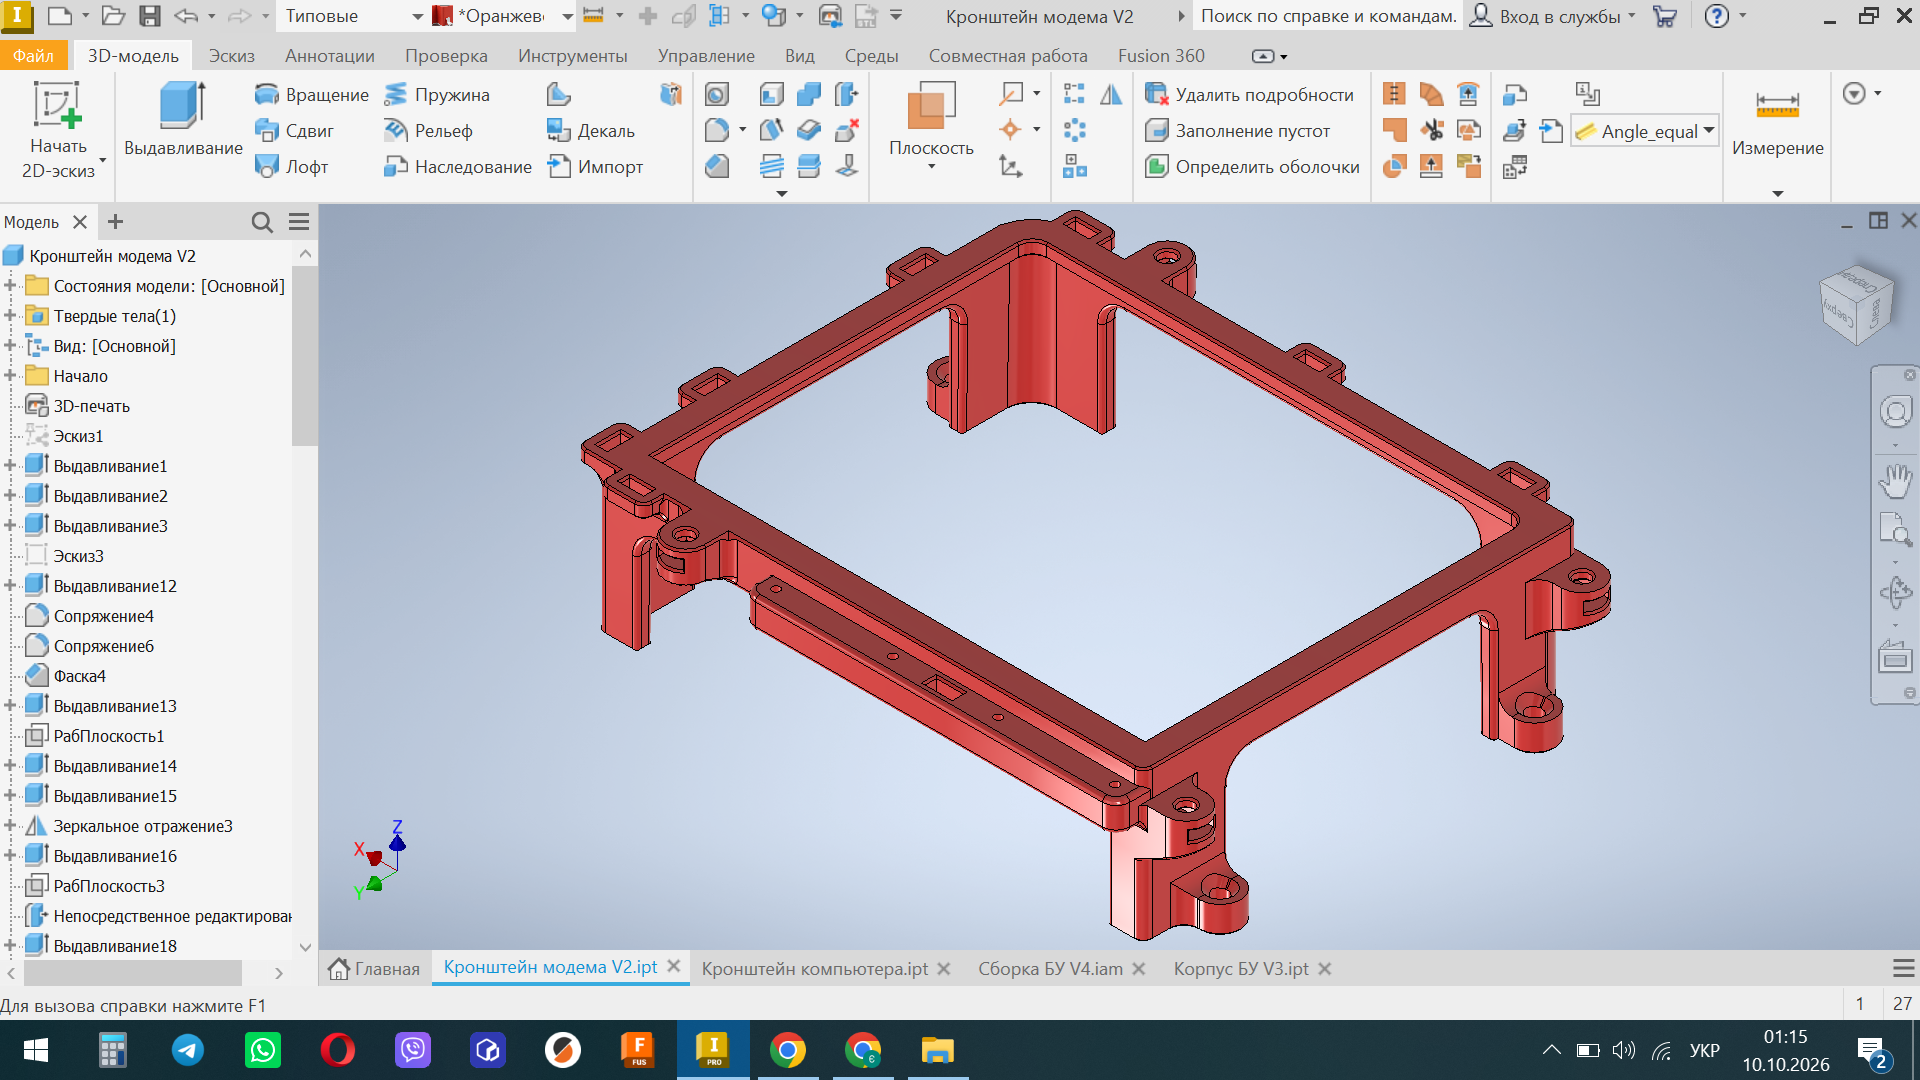The height and width of the screenshot is (1080, 1920).
Task: Open the Файл menu
Action: click(33, 56)
